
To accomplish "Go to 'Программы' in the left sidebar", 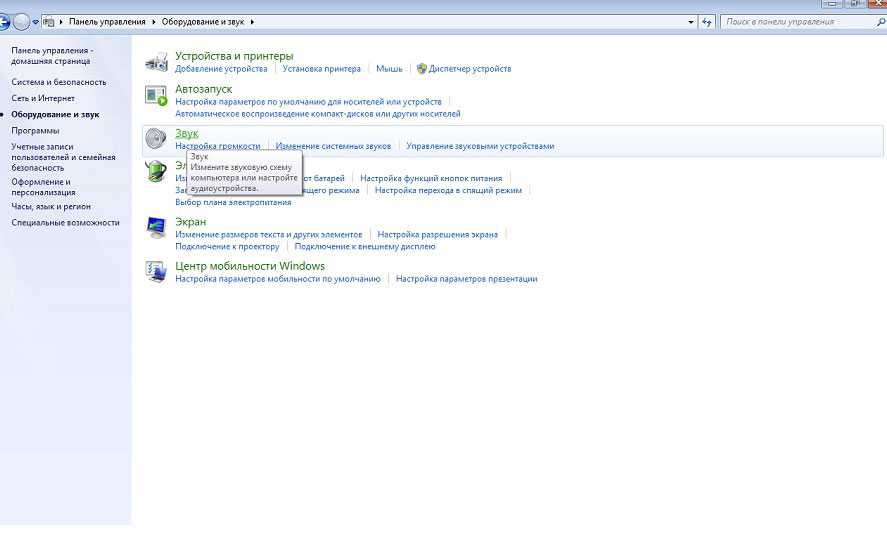I will tap(35, 130).
